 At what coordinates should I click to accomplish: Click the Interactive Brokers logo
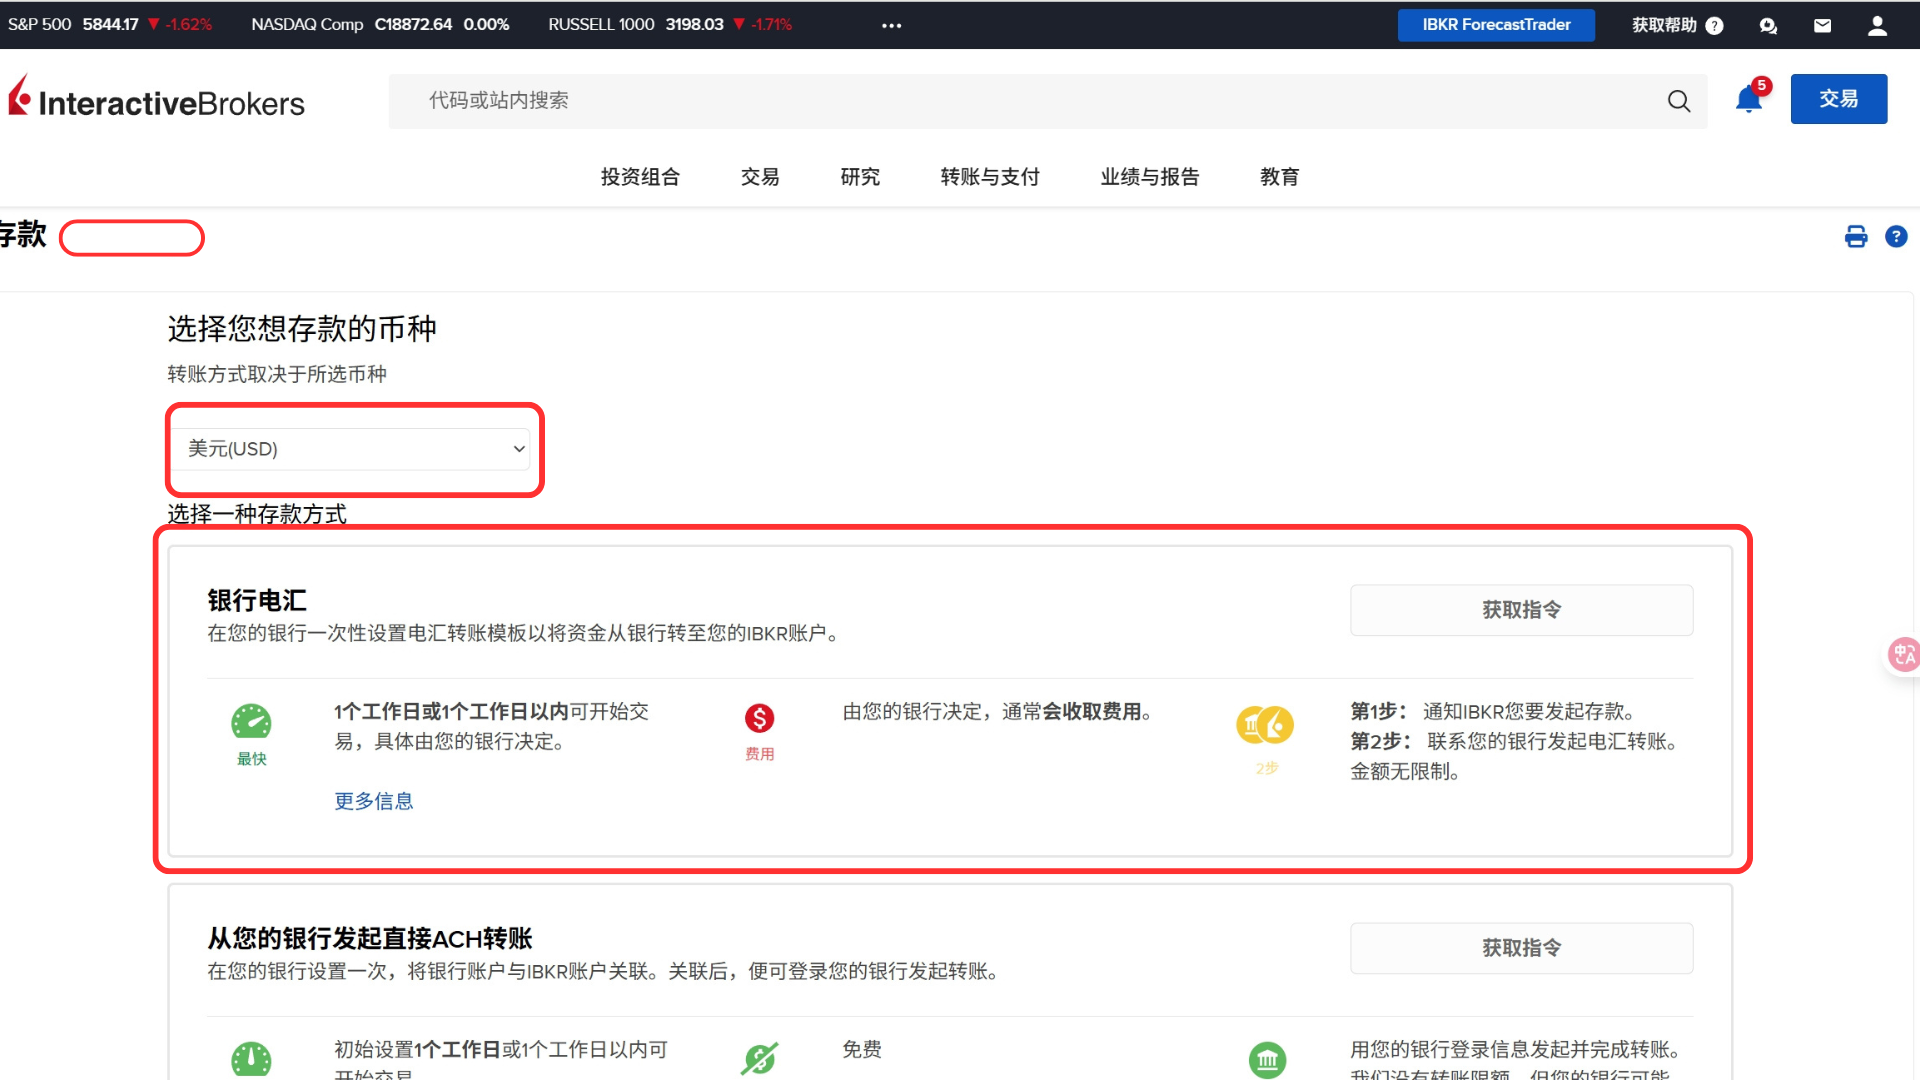(x=157, y=99)
